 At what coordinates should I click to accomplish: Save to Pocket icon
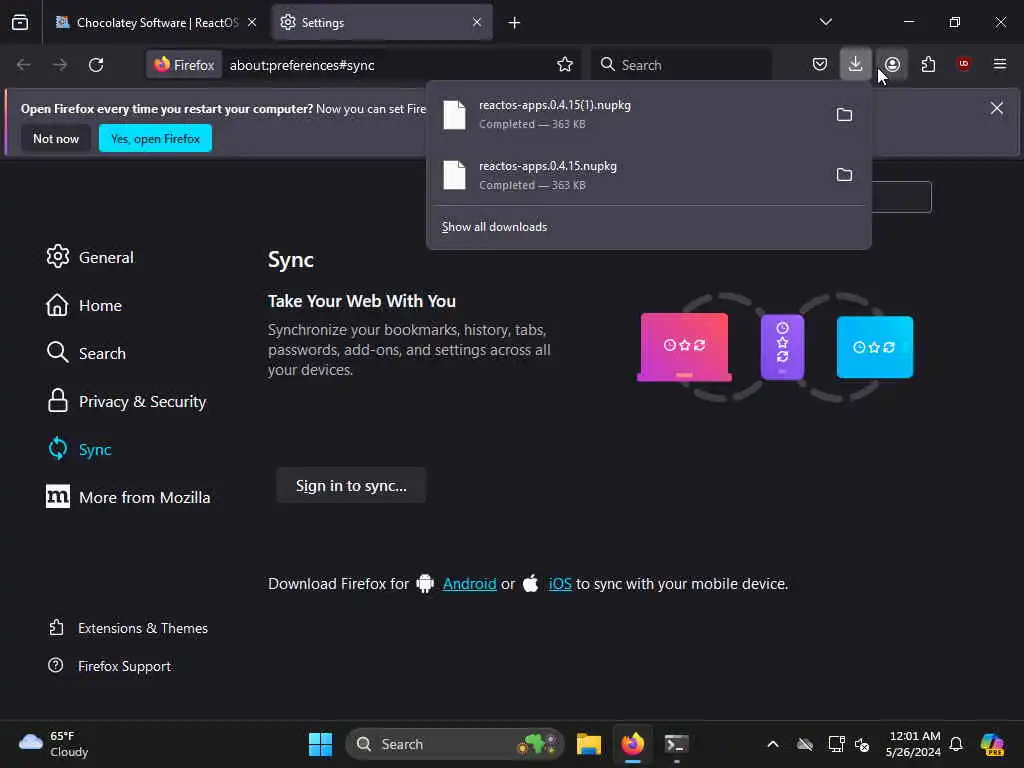(x=820, y=64)
